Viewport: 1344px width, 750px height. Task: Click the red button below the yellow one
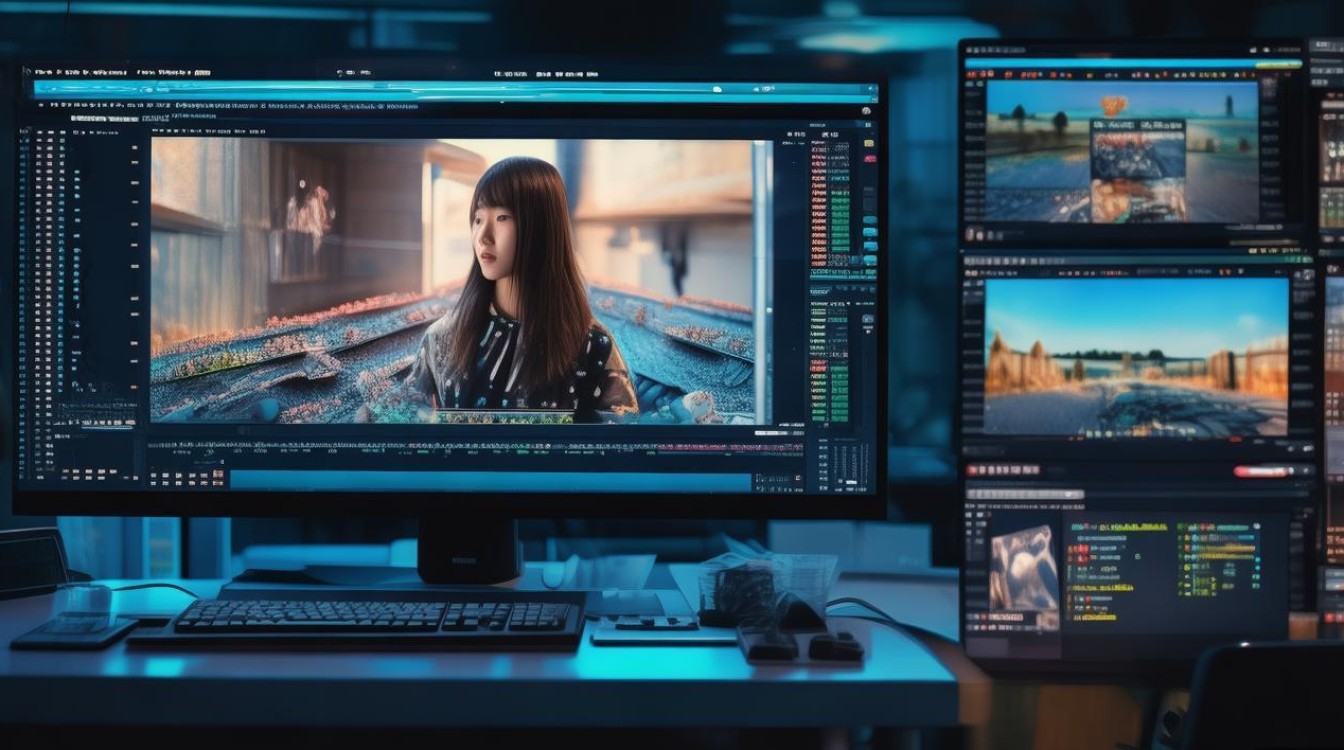click(867, 157)
